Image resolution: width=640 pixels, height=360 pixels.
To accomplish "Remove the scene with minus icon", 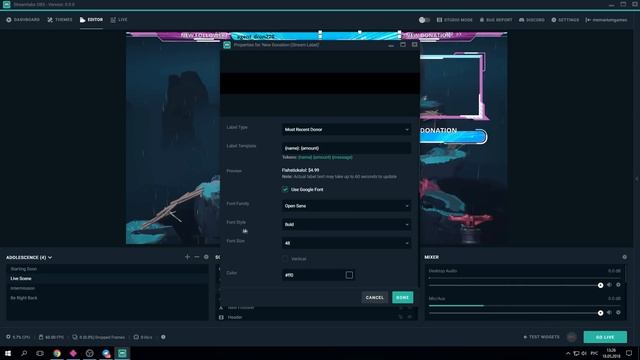I will click(197, 257).
